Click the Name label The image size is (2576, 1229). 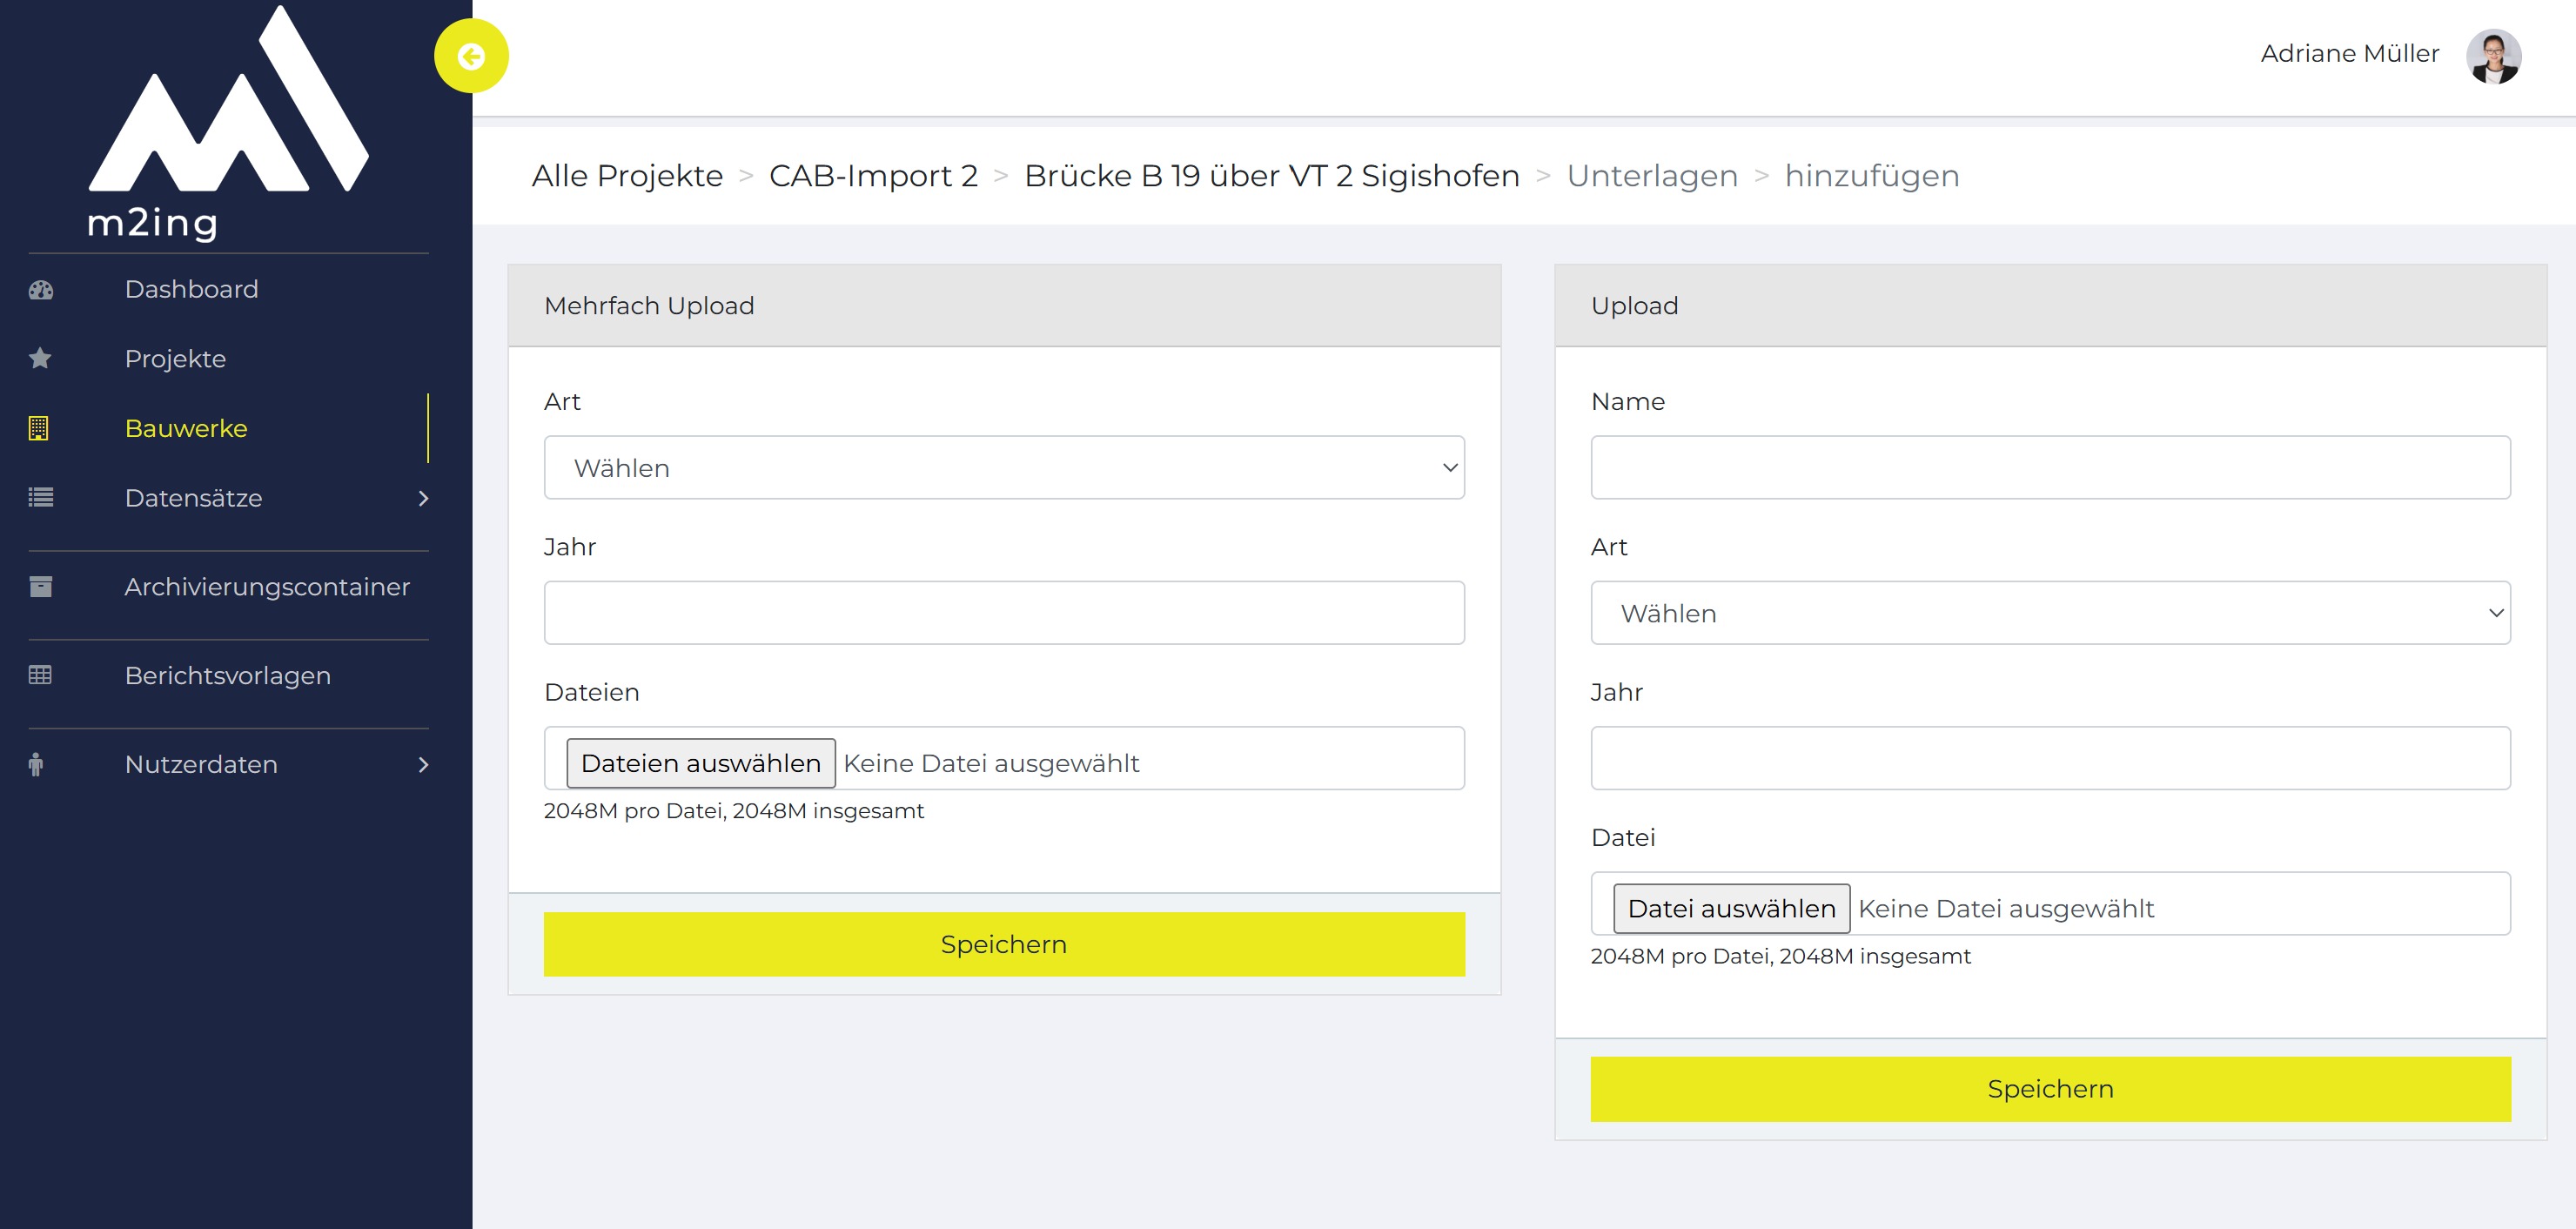tap(1627, 401)
